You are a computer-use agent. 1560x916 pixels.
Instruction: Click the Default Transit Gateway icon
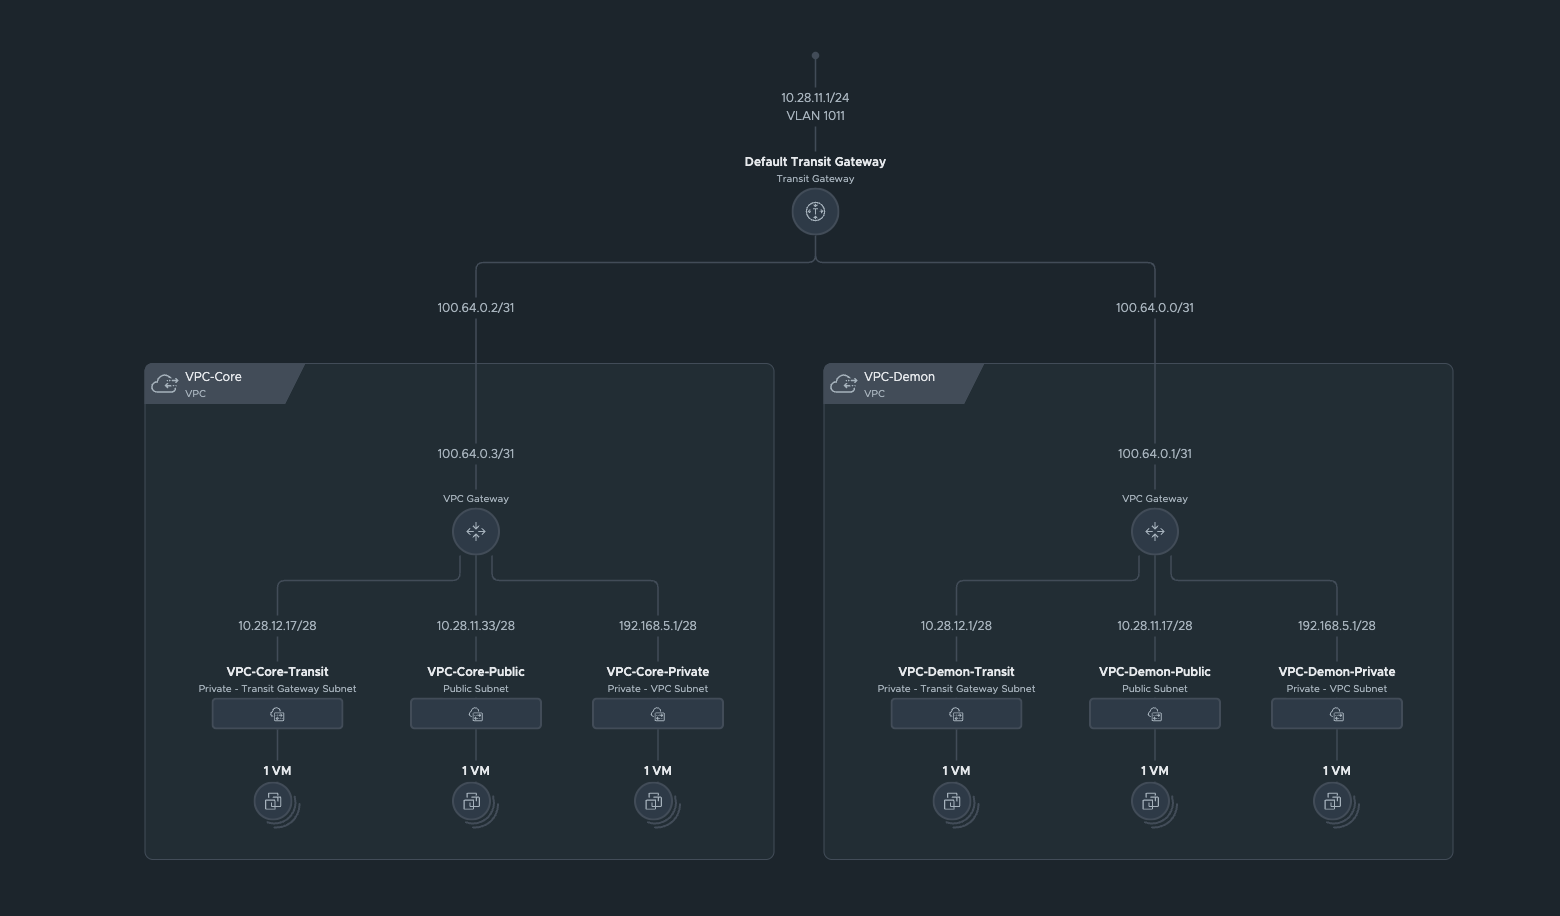[815, 212]
